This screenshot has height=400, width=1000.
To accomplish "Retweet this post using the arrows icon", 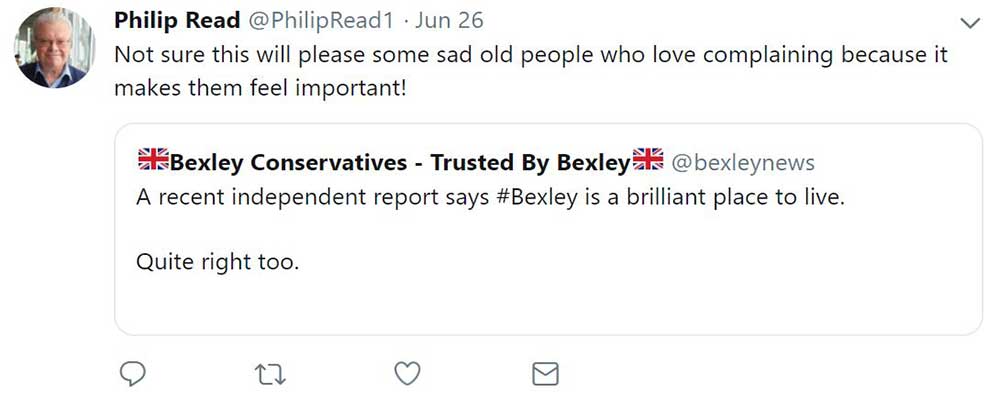I will [270, 375].
